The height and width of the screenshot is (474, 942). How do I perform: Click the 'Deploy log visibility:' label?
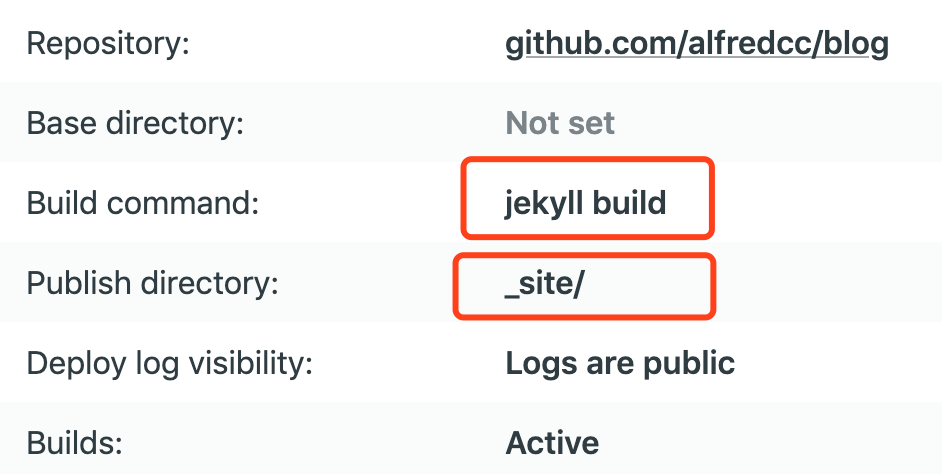coord(170,363)
